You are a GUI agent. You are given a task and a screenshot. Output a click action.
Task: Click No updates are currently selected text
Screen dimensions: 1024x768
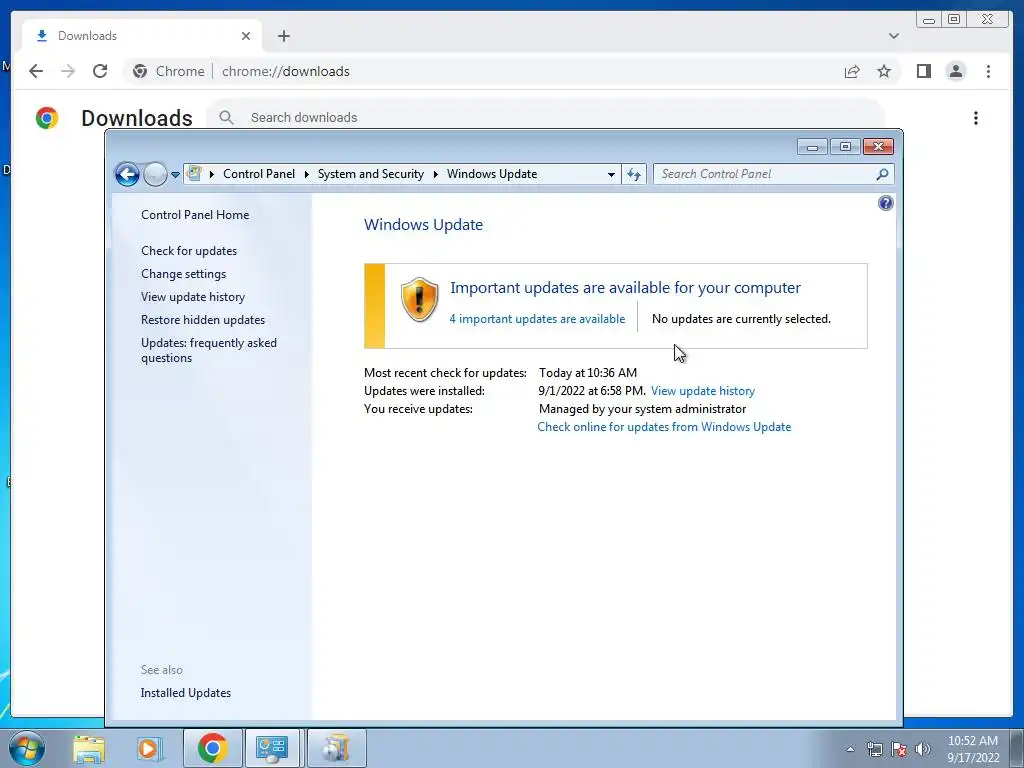coord(741,319)
